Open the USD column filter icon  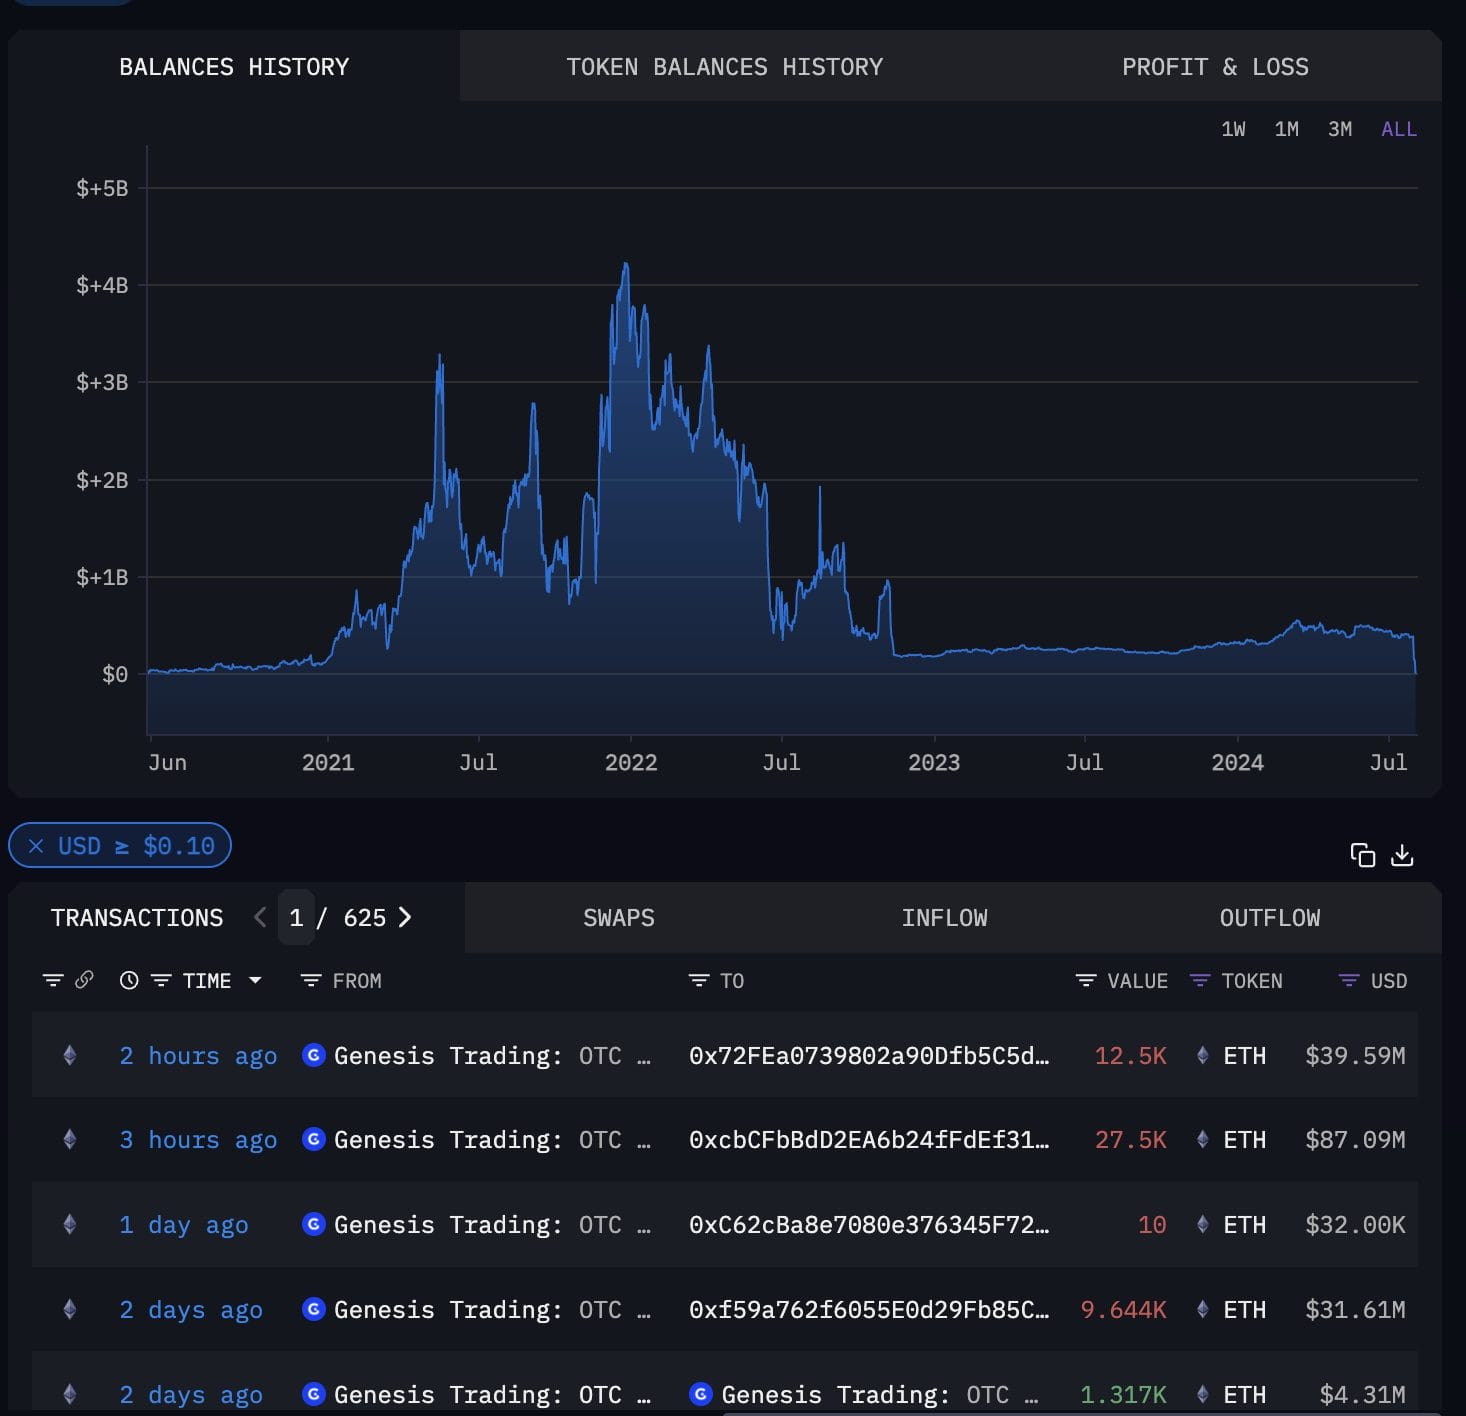(1349, 980)
